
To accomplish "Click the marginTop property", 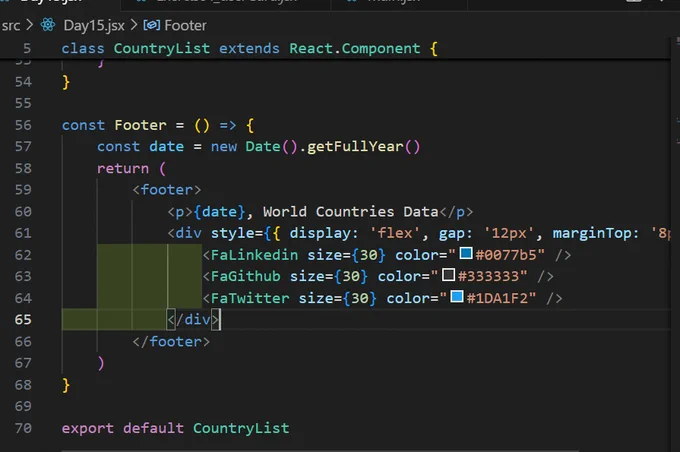I will pos(592,233).
